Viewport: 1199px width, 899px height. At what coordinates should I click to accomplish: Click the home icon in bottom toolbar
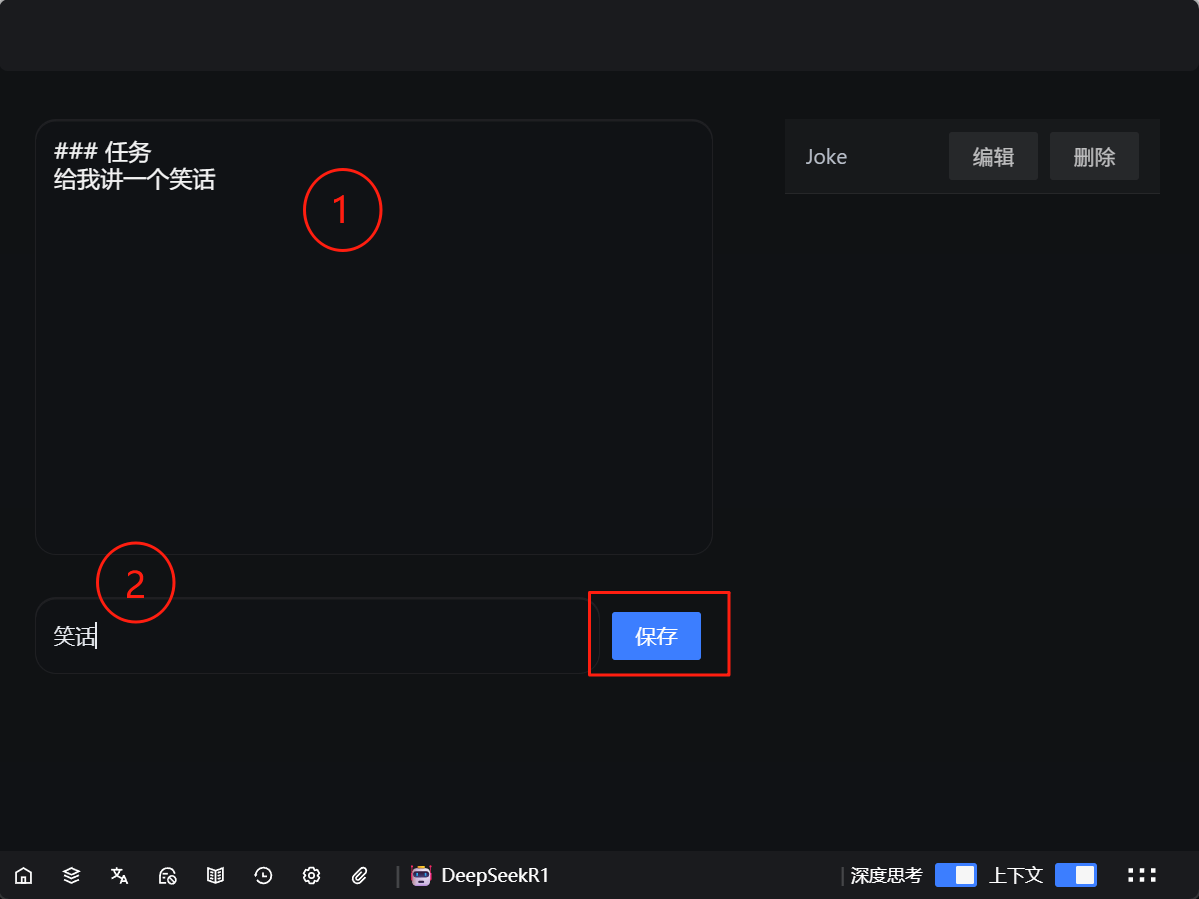23,876
